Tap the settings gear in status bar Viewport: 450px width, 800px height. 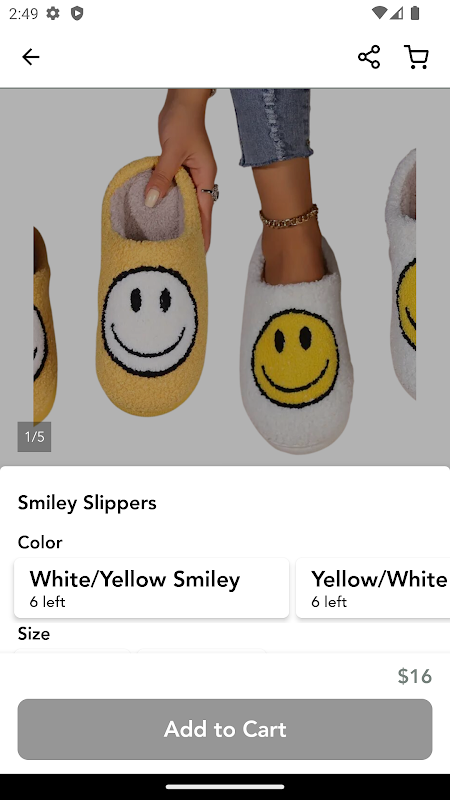click(x=53, y=13)
